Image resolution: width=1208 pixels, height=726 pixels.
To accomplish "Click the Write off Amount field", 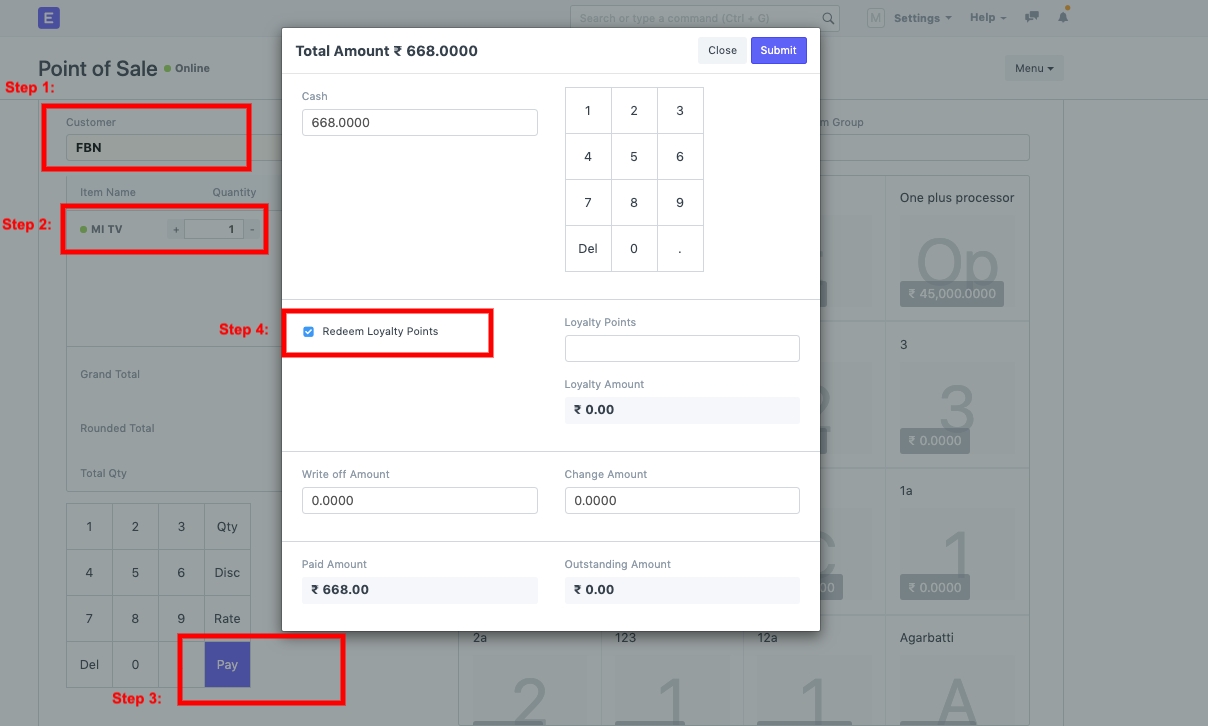I will (419, 501).
